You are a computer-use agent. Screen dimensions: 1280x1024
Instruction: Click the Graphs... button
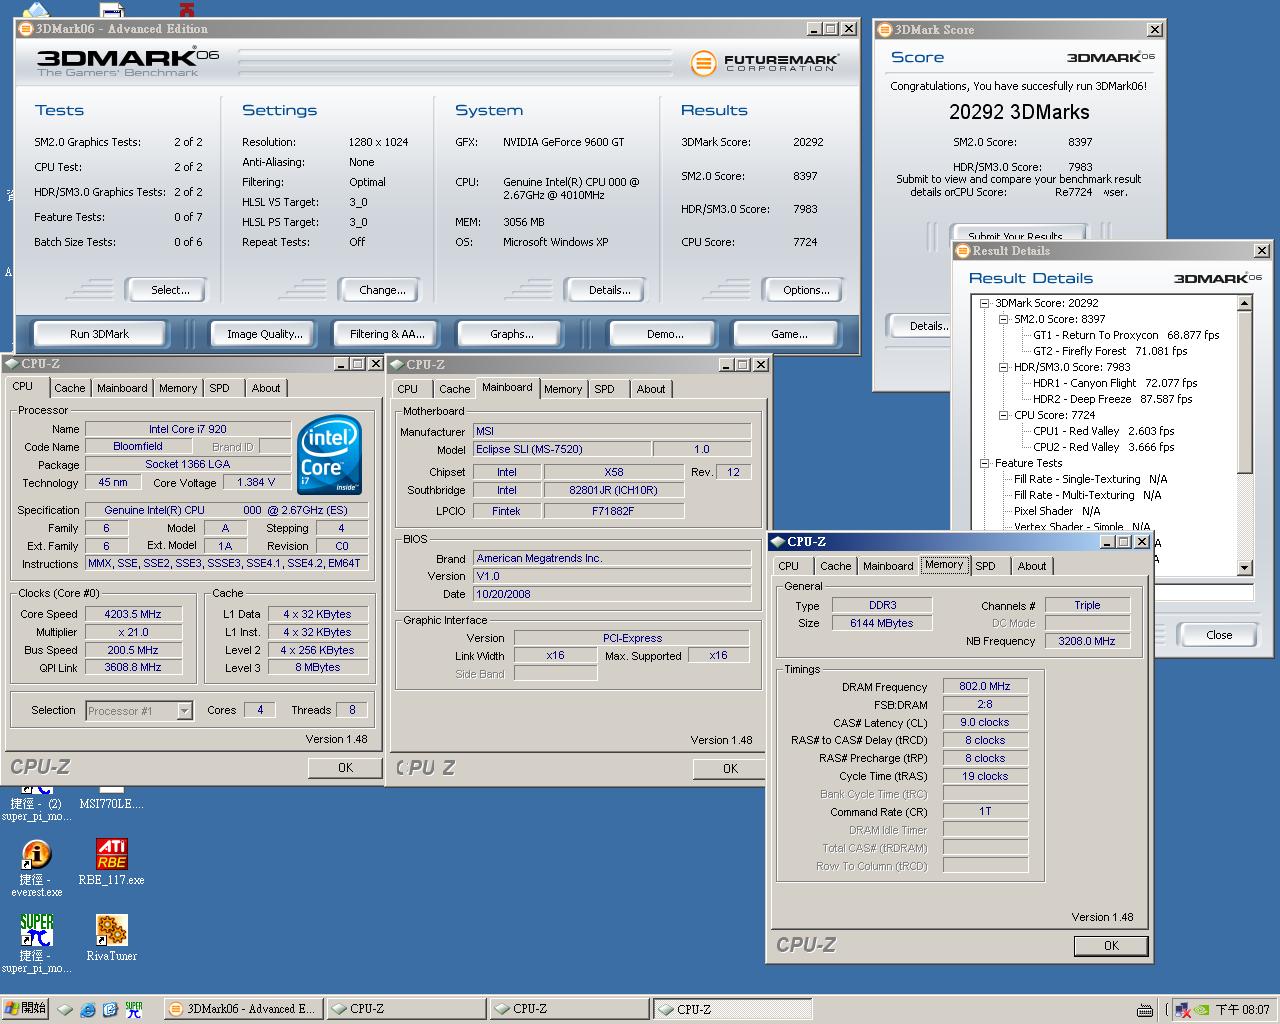(x=512, y=334)
